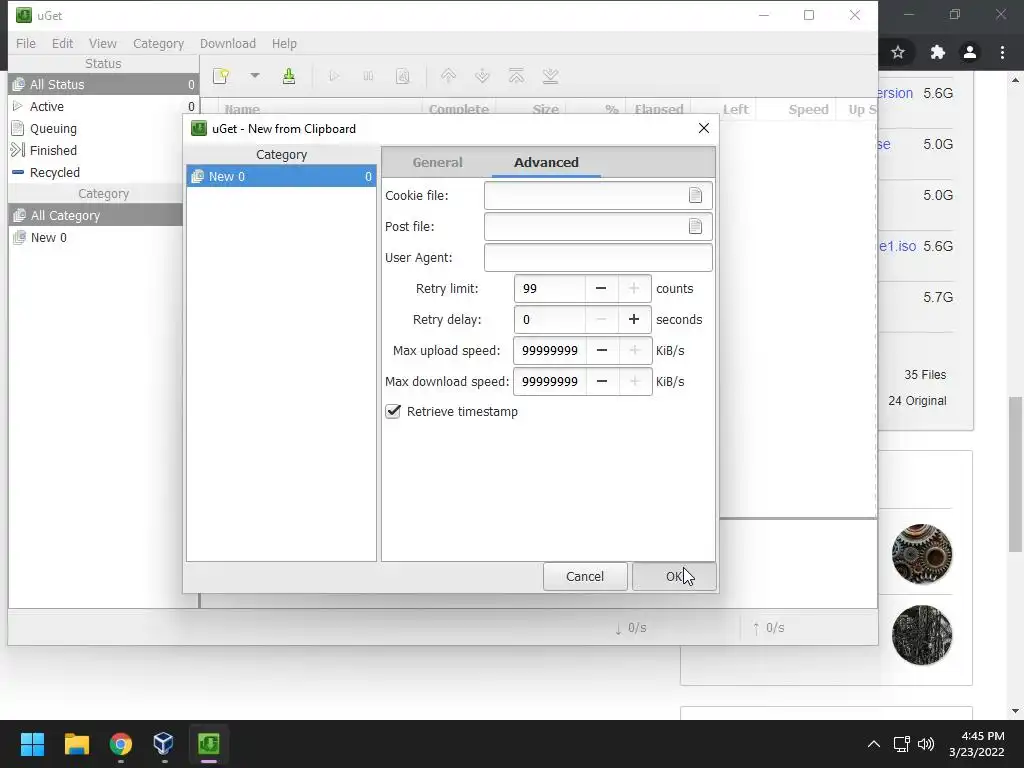Decrease the Retry delay value

[x=601, y=319]
